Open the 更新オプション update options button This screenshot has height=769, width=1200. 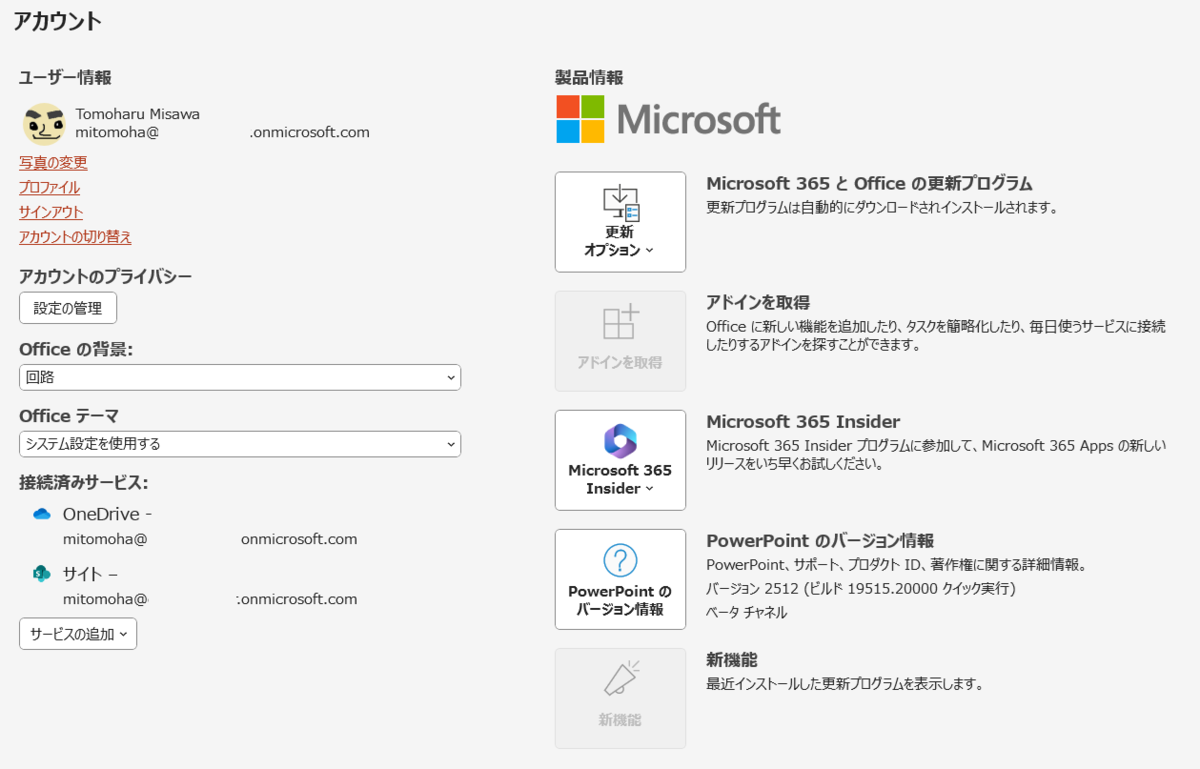620,222
